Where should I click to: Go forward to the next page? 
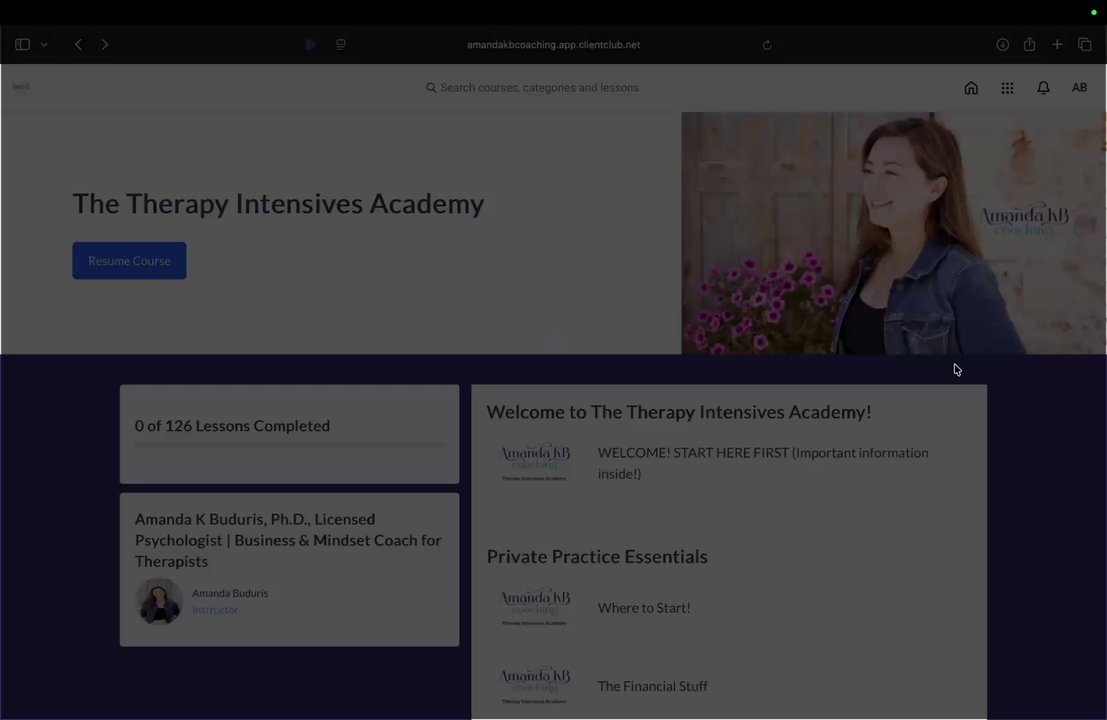point(104,44)
